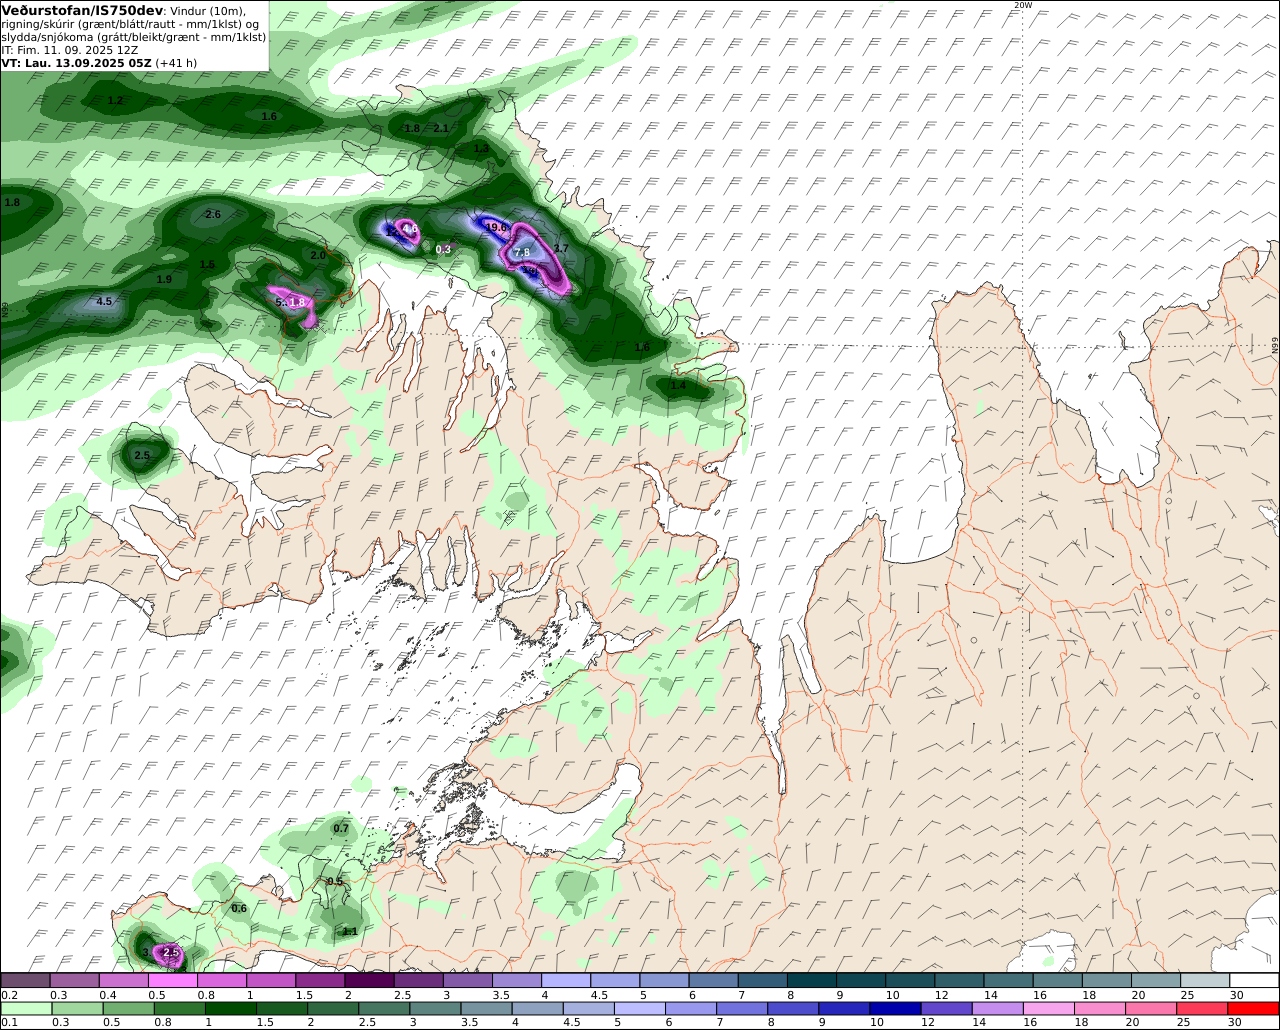Choose the dark teal swatch labelled 8 in upper row
Screen dimensions: 1280x1030
[811, 980]
